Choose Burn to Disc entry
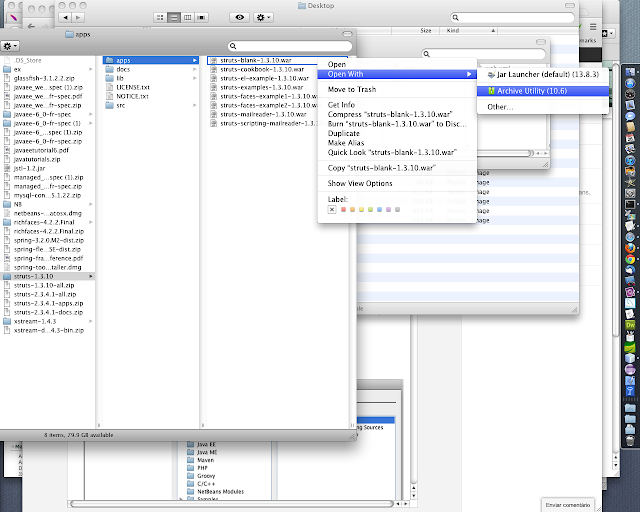This screenshot has width=640, height=512. [397, 124]
